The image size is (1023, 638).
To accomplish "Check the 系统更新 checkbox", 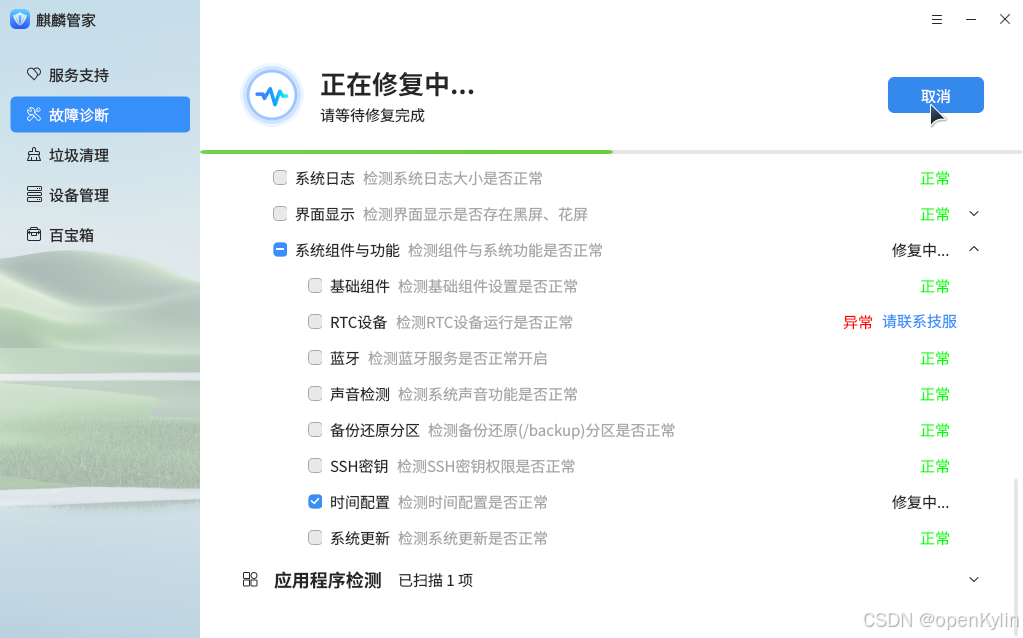I will (315, 538).
